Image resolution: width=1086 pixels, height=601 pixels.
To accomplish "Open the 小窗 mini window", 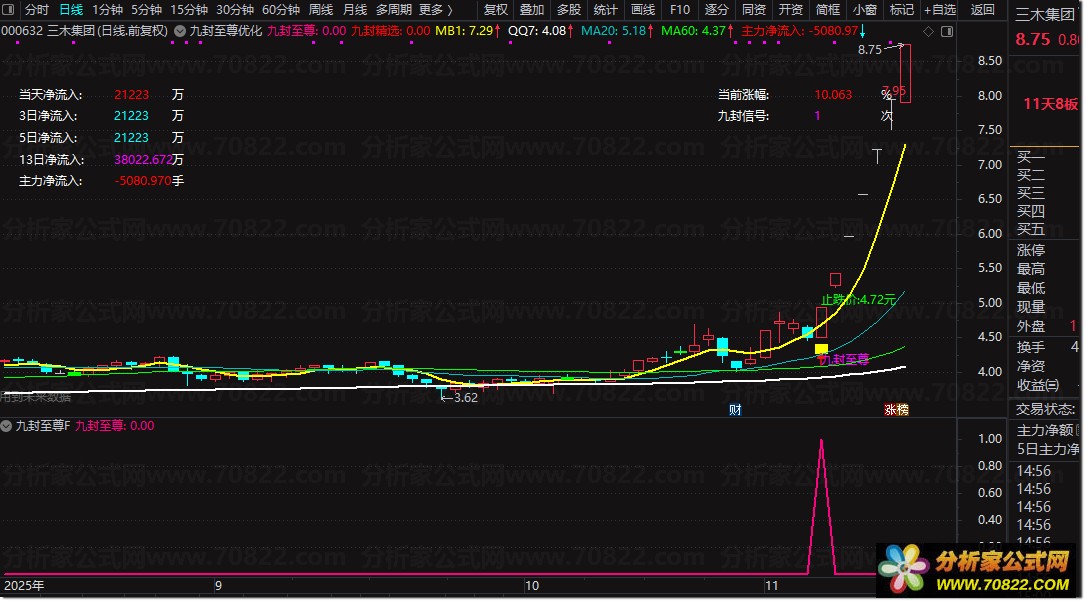I will point(864,10).
